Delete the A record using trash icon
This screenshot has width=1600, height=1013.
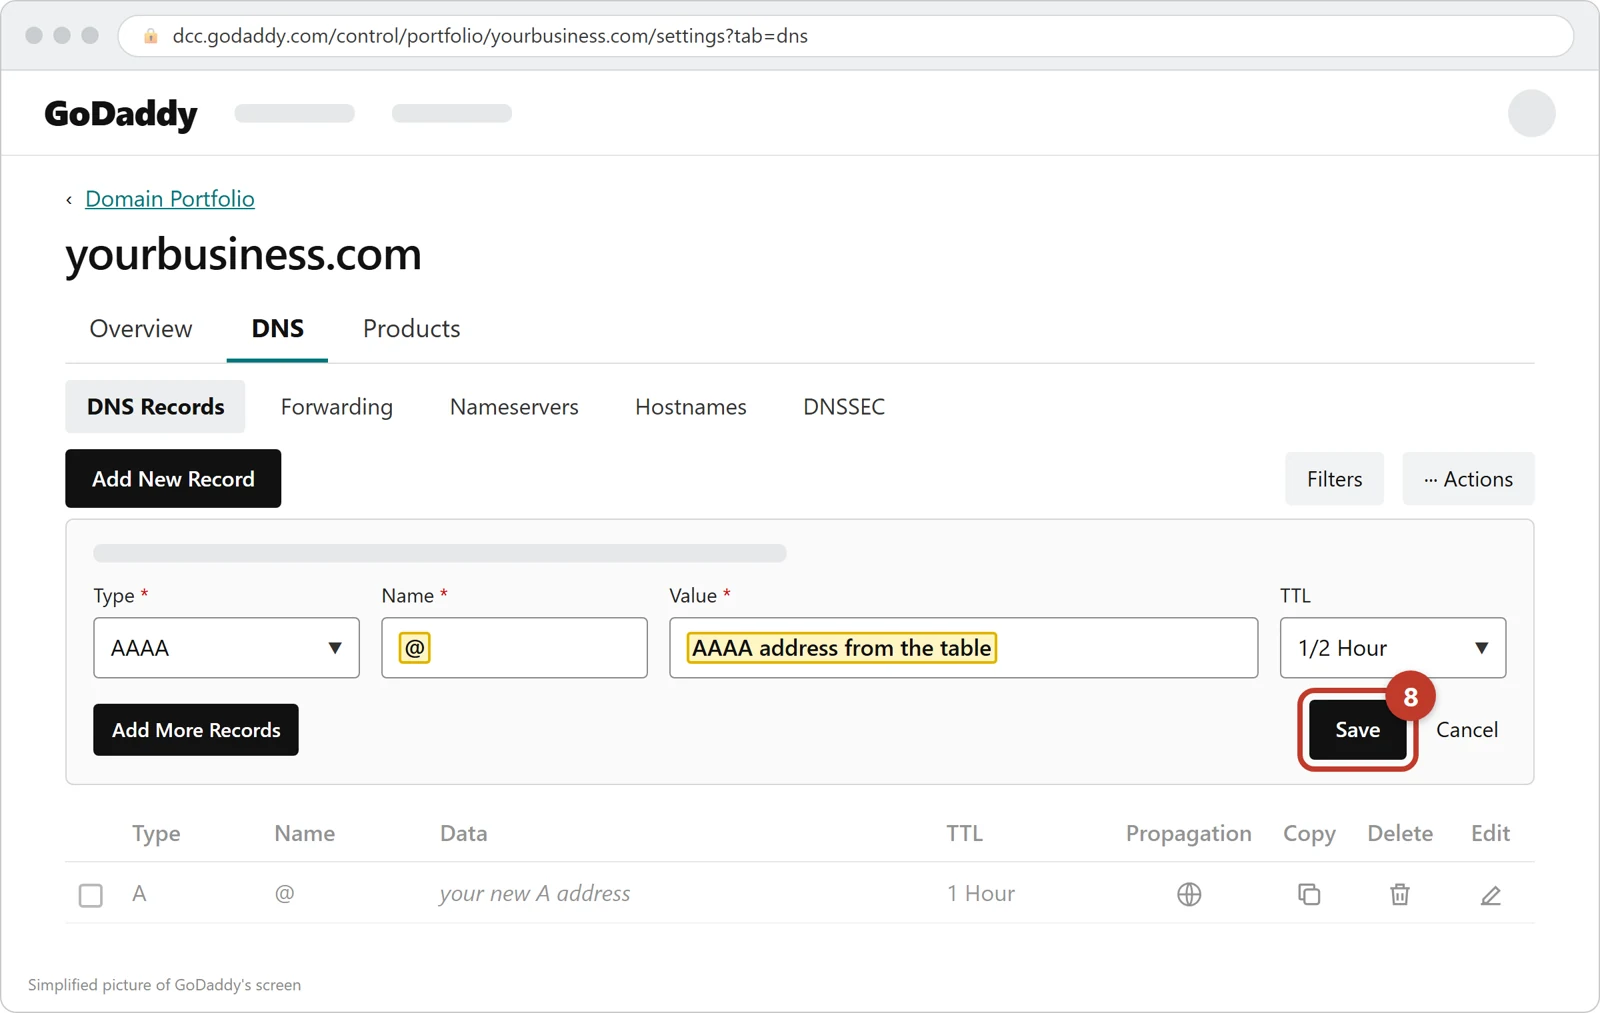coord(1400,894)
